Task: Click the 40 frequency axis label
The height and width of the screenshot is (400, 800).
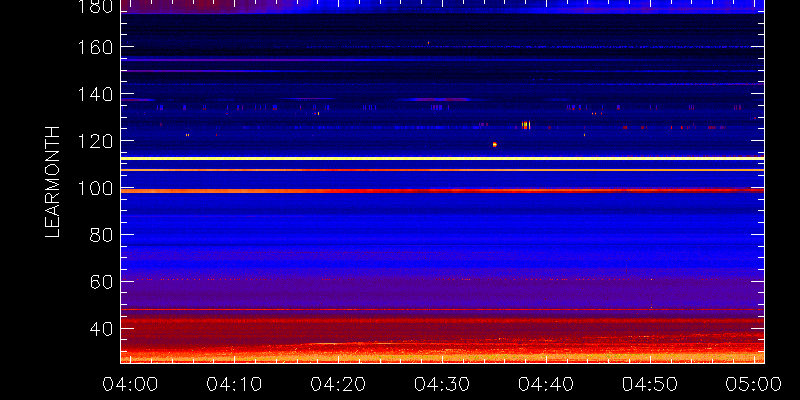Action: (x=101, y=329)
